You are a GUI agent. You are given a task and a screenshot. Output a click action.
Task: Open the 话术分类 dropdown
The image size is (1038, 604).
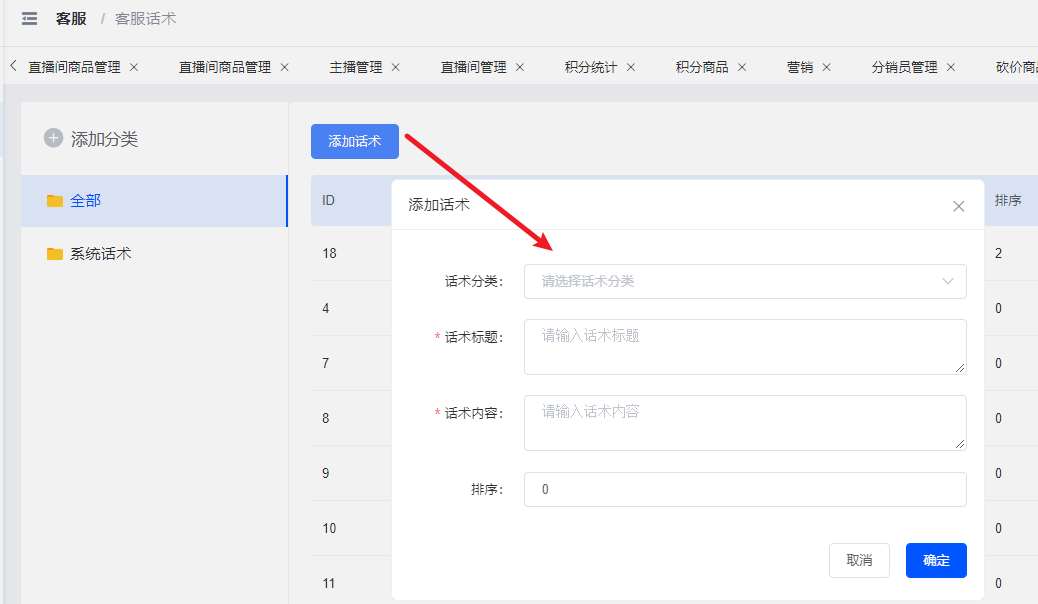pyautogui.click(x=745, y=281)
